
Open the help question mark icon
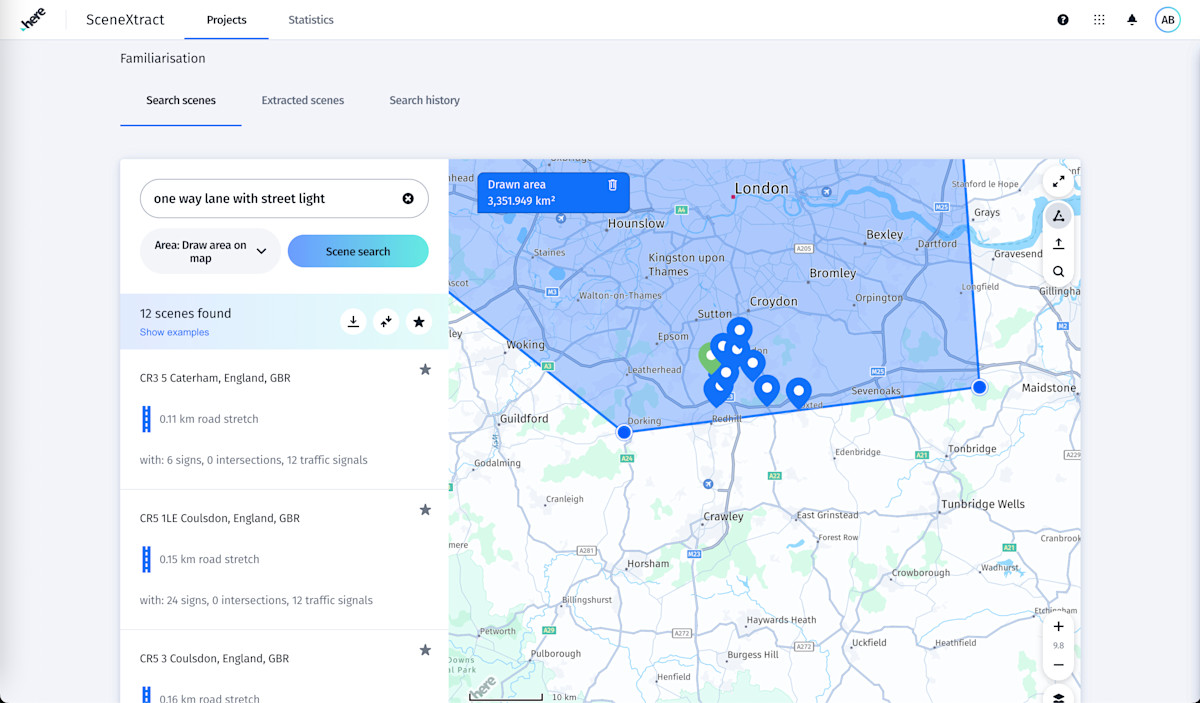(x=1063, y=19)
